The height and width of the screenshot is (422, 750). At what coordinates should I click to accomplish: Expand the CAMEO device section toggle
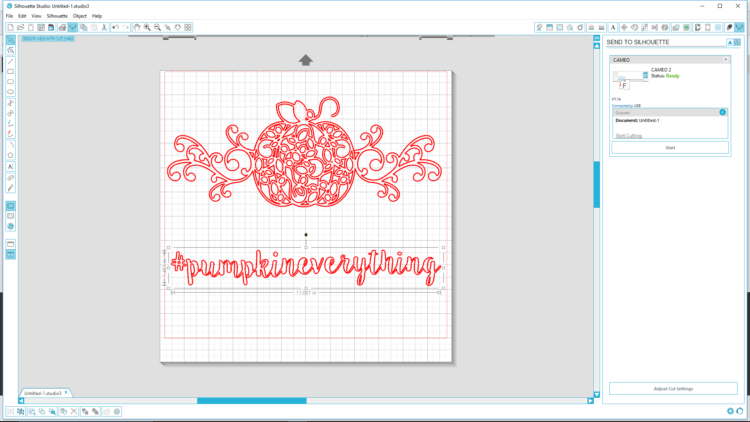725,60
